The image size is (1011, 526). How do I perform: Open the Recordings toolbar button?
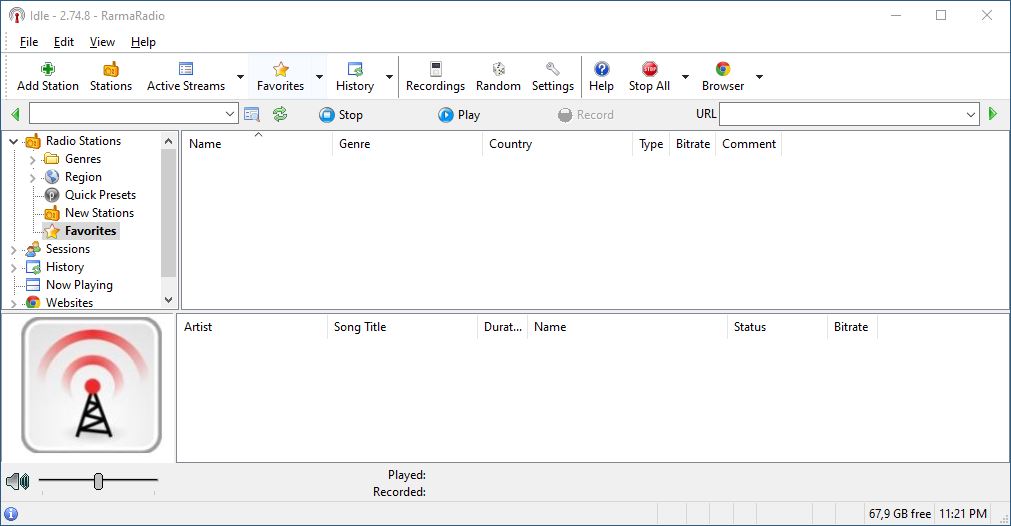point(435,77)
